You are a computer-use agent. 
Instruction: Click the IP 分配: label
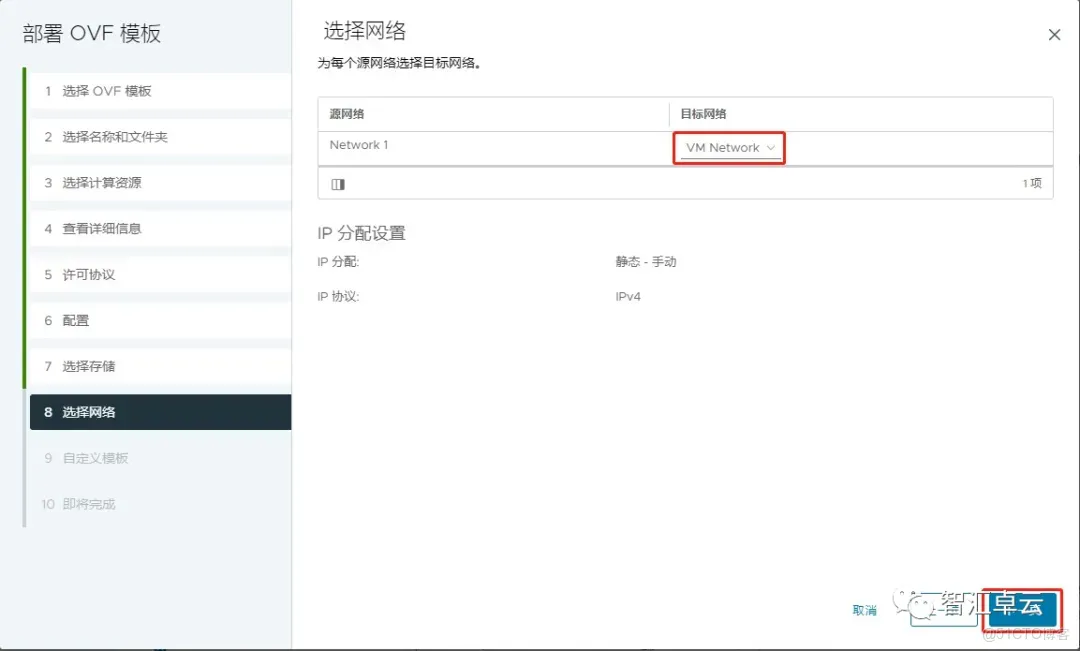[338, 262]
